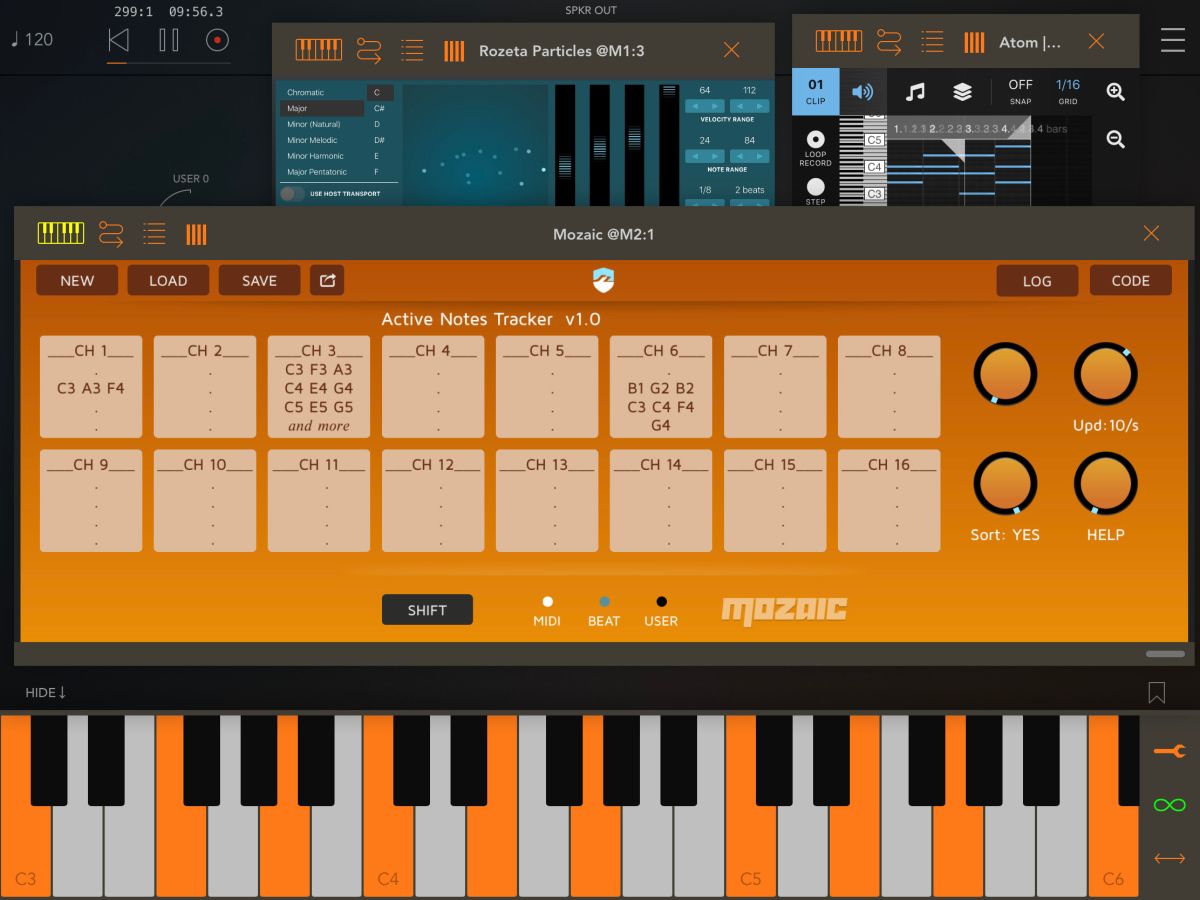Click the share/export icon next to SAVE

(327, 281)
